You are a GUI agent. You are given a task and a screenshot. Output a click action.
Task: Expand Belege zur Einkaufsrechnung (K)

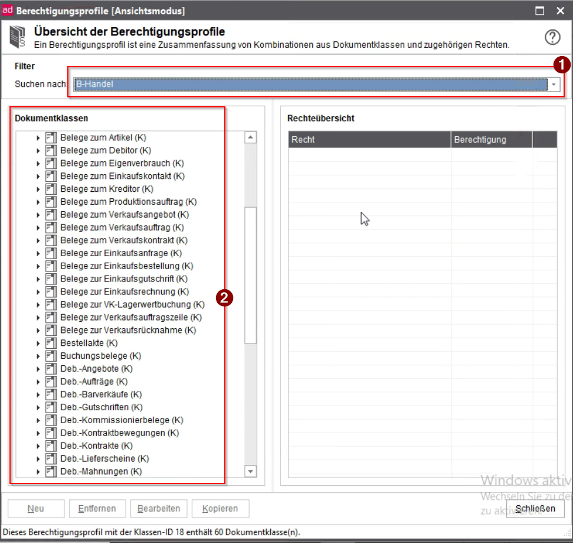click(38, 292)
